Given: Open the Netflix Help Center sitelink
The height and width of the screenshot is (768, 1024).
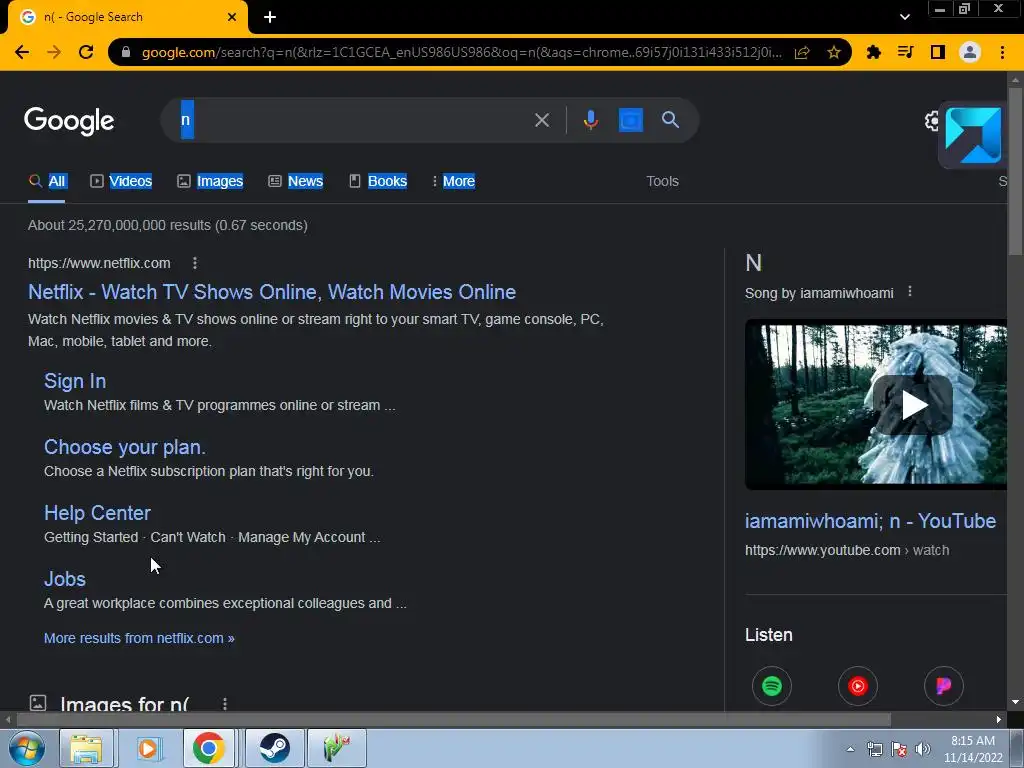Looking at the screenshot, I should click(97, 513).
